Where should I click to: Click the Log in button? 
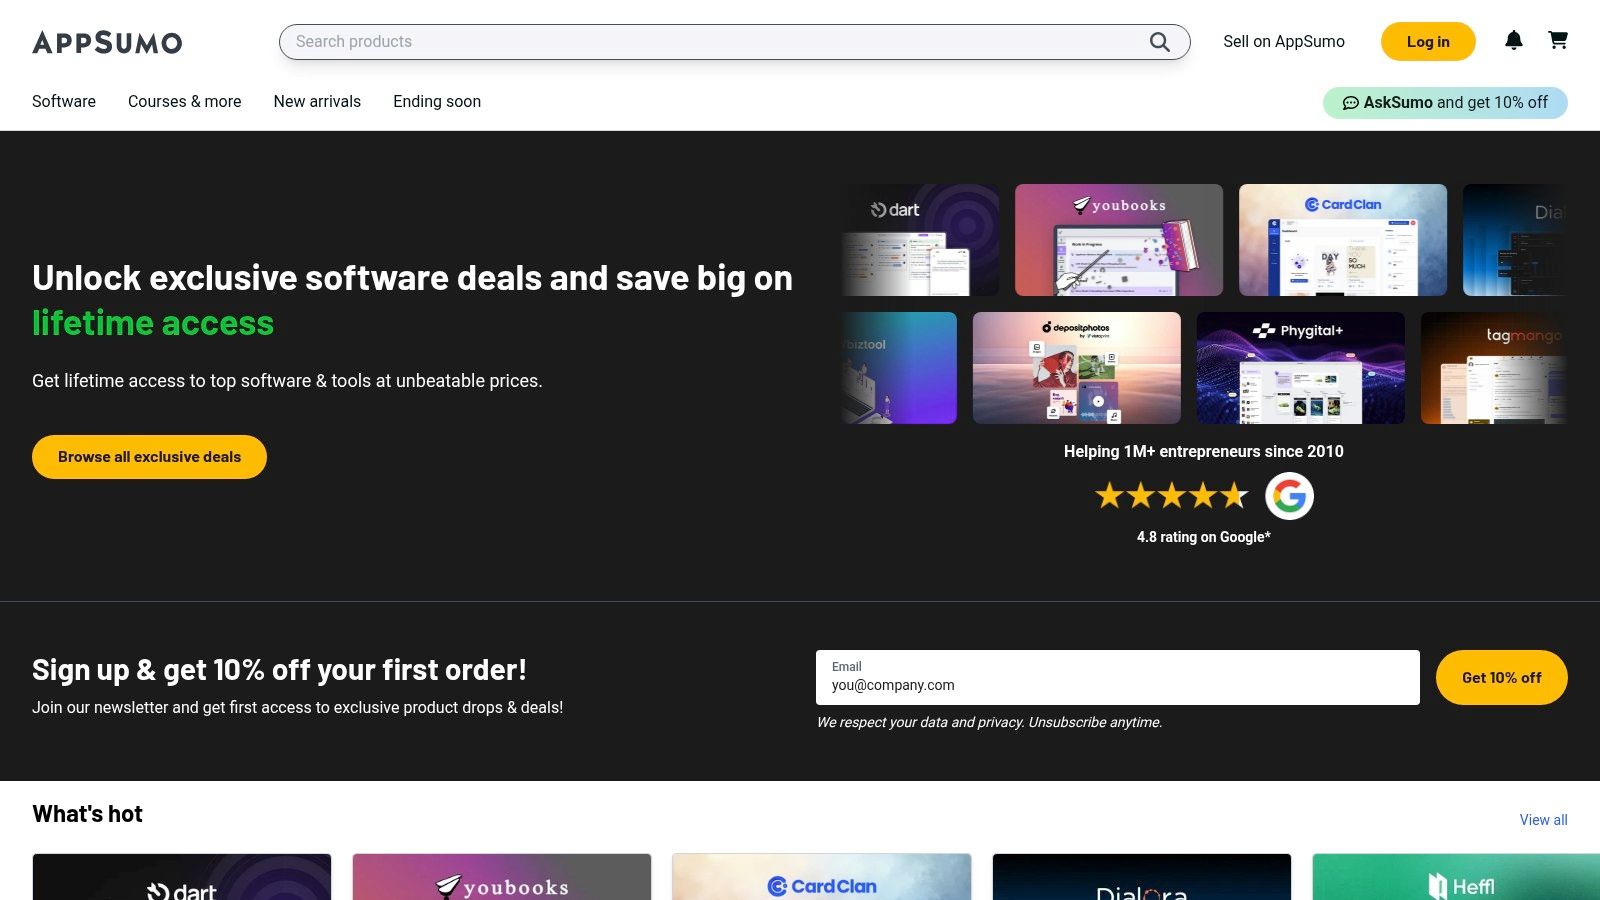click(x=1428, y=42)
